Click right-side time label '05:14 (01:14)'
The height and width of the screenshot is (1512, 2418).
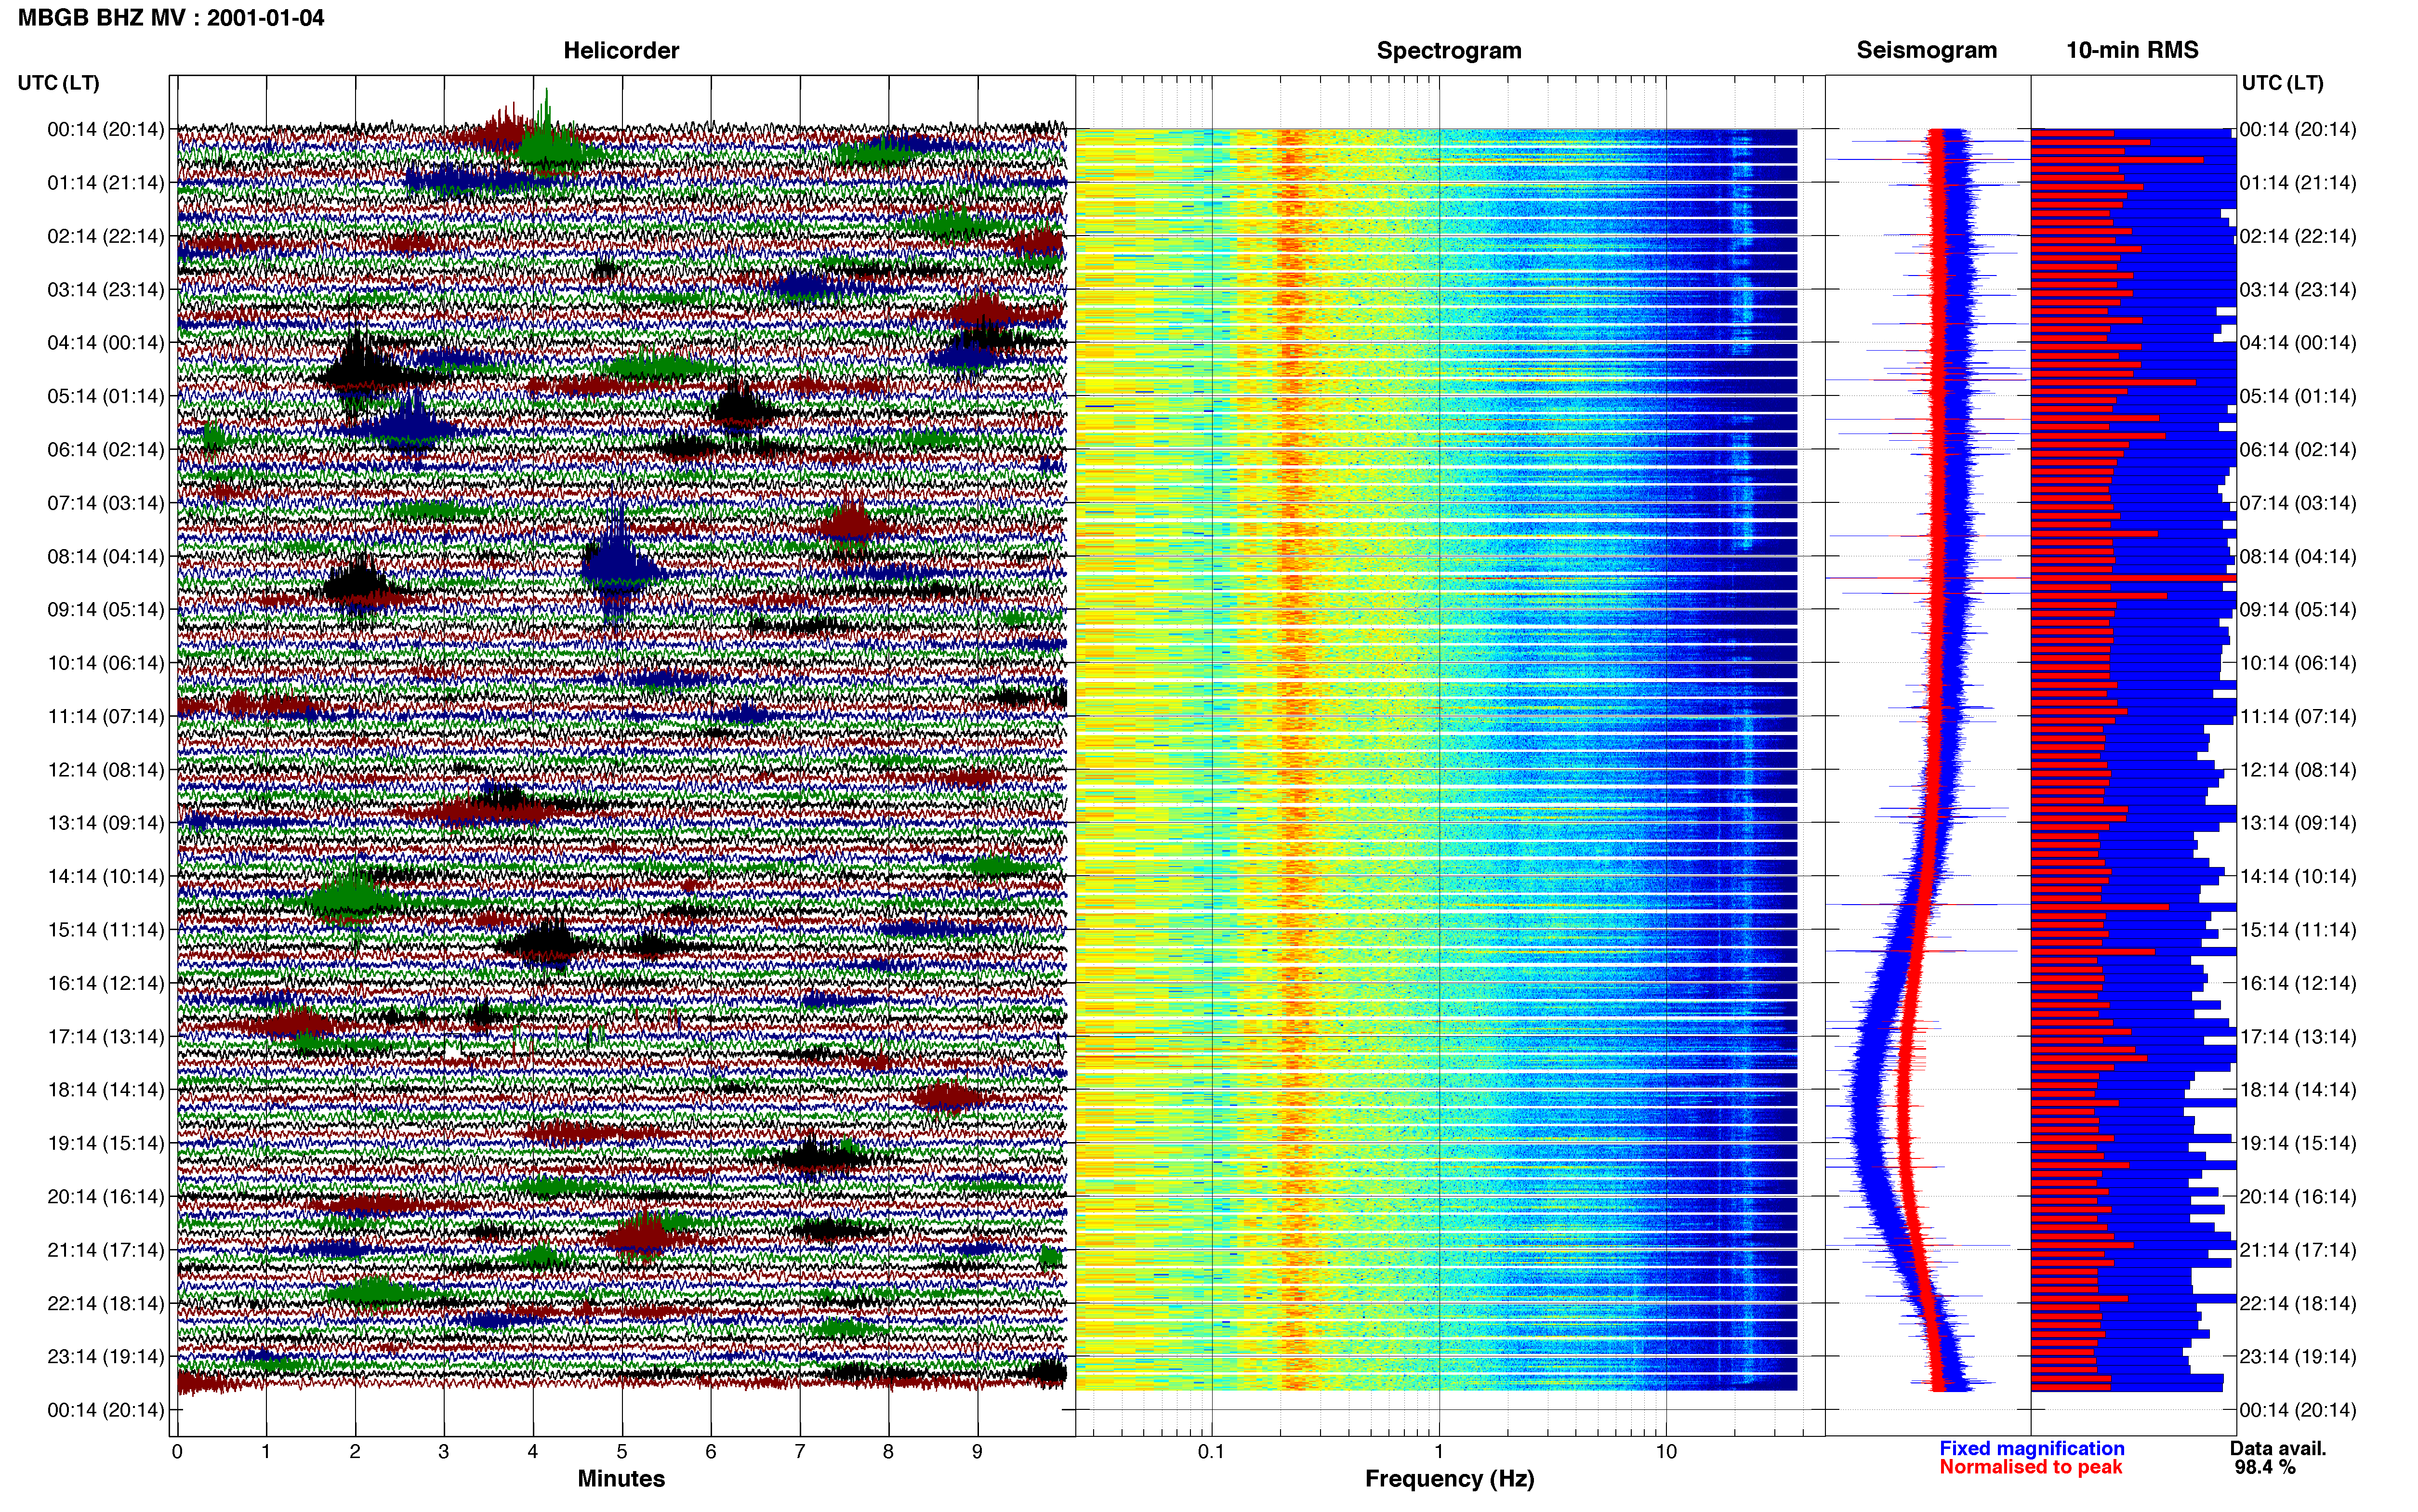pyautogui.click(x=2298, y=396)
